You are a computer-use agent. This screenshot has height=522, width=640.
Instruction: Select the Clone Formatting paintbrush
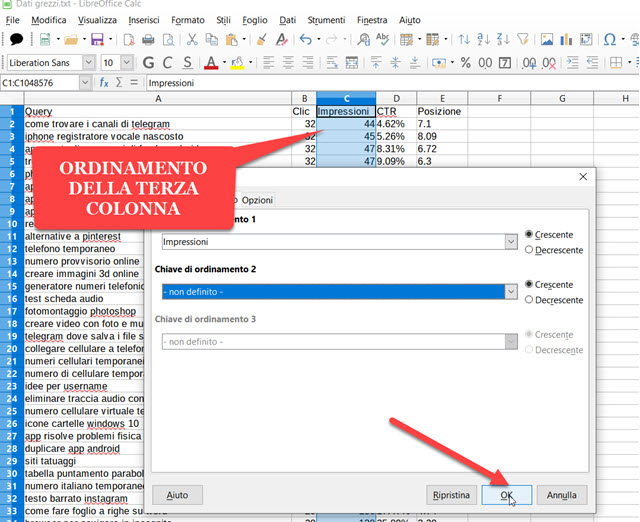[x=262, y=40]
